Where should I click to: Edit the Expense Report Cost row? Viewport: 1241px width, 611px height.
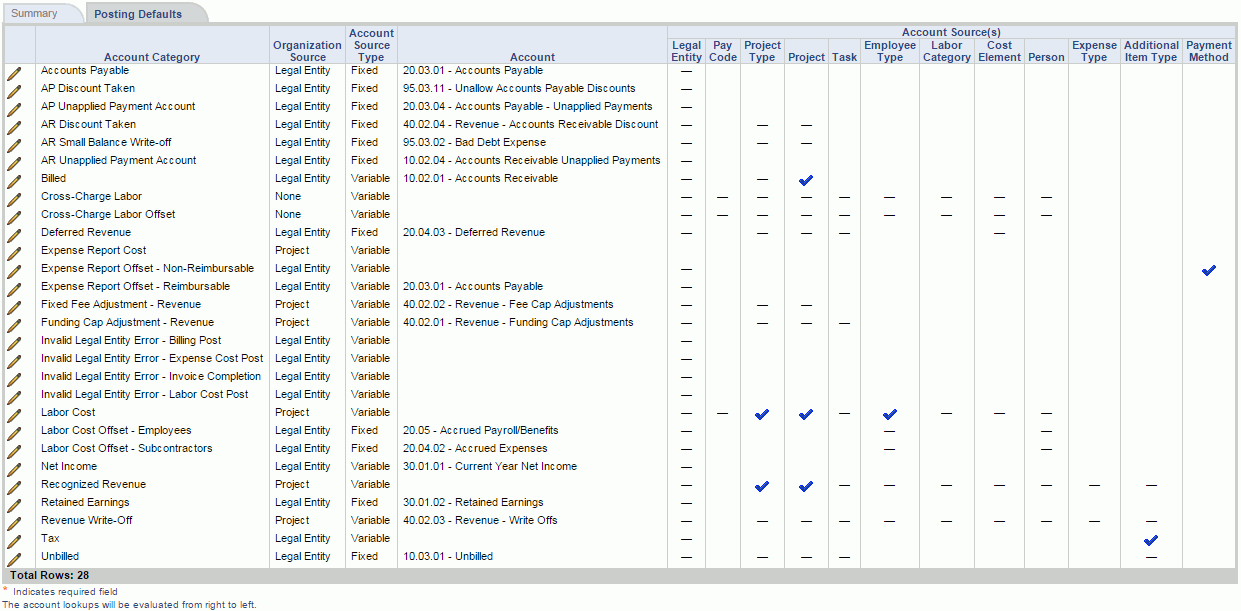pos(14,253)
